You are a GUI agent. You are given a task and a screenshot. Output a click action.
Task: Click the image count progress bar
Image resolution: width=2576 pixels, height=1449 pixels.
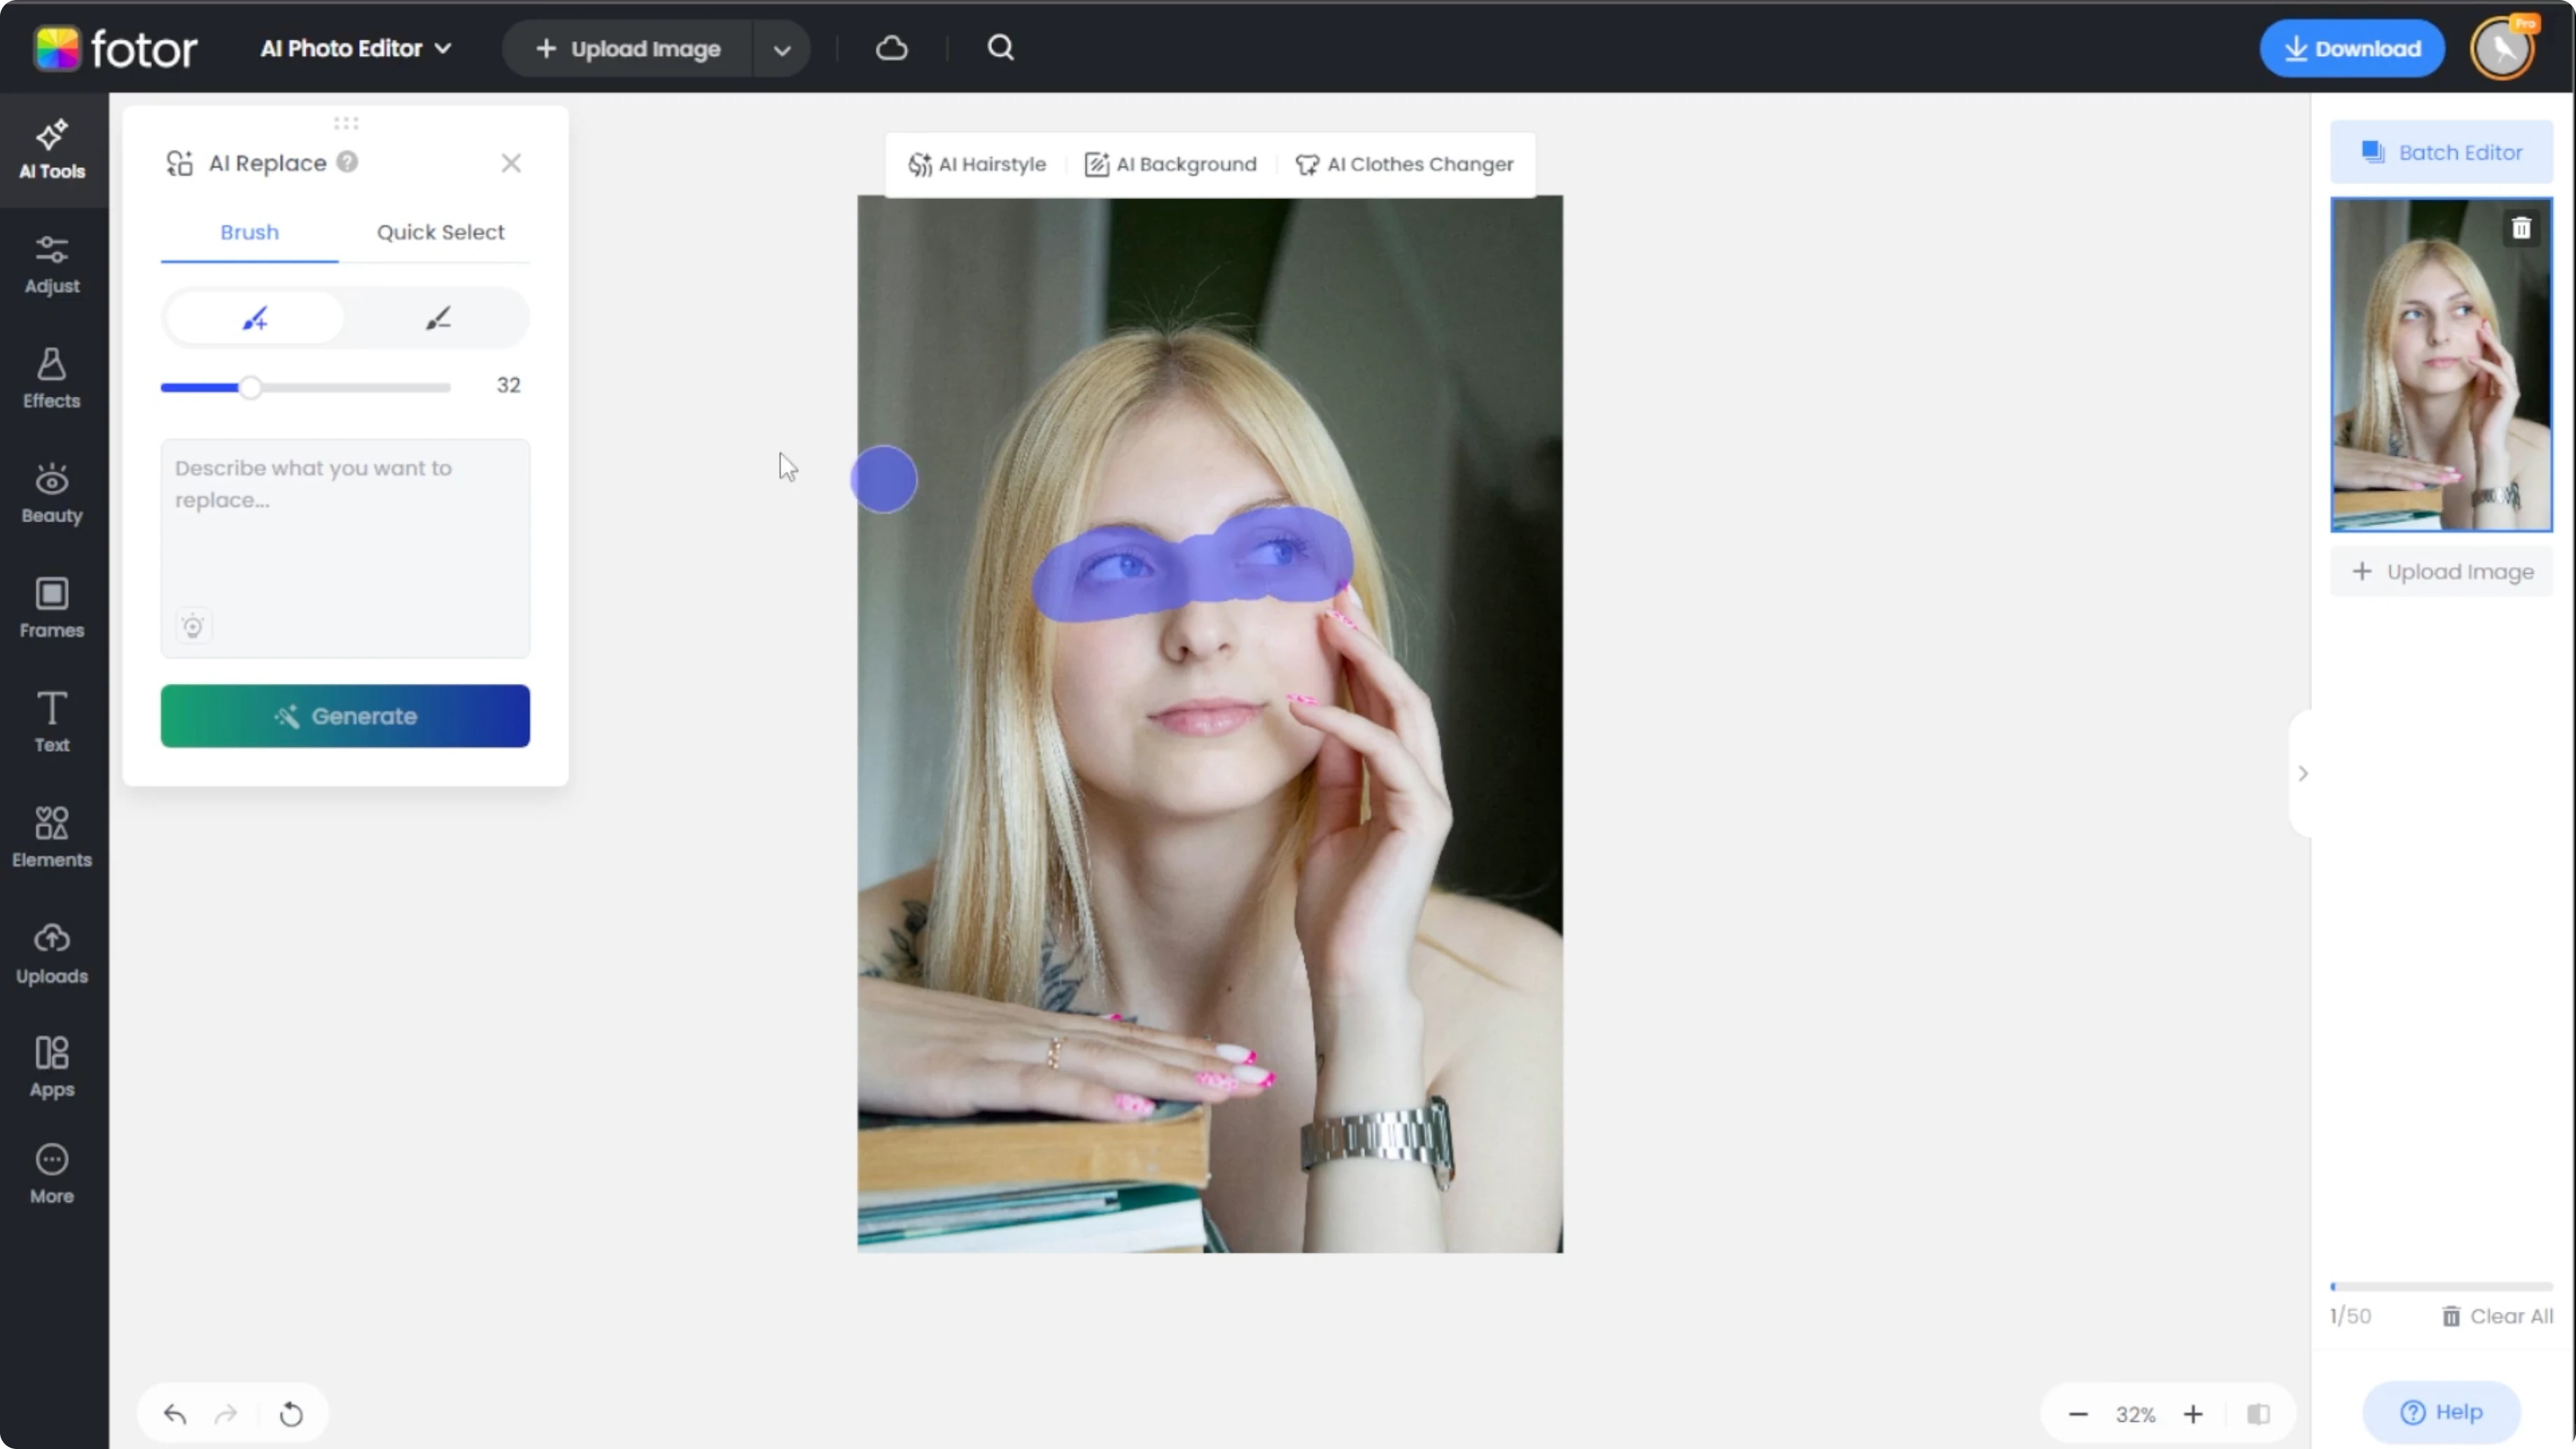pyautogui.click(x=2441, y=1287)
